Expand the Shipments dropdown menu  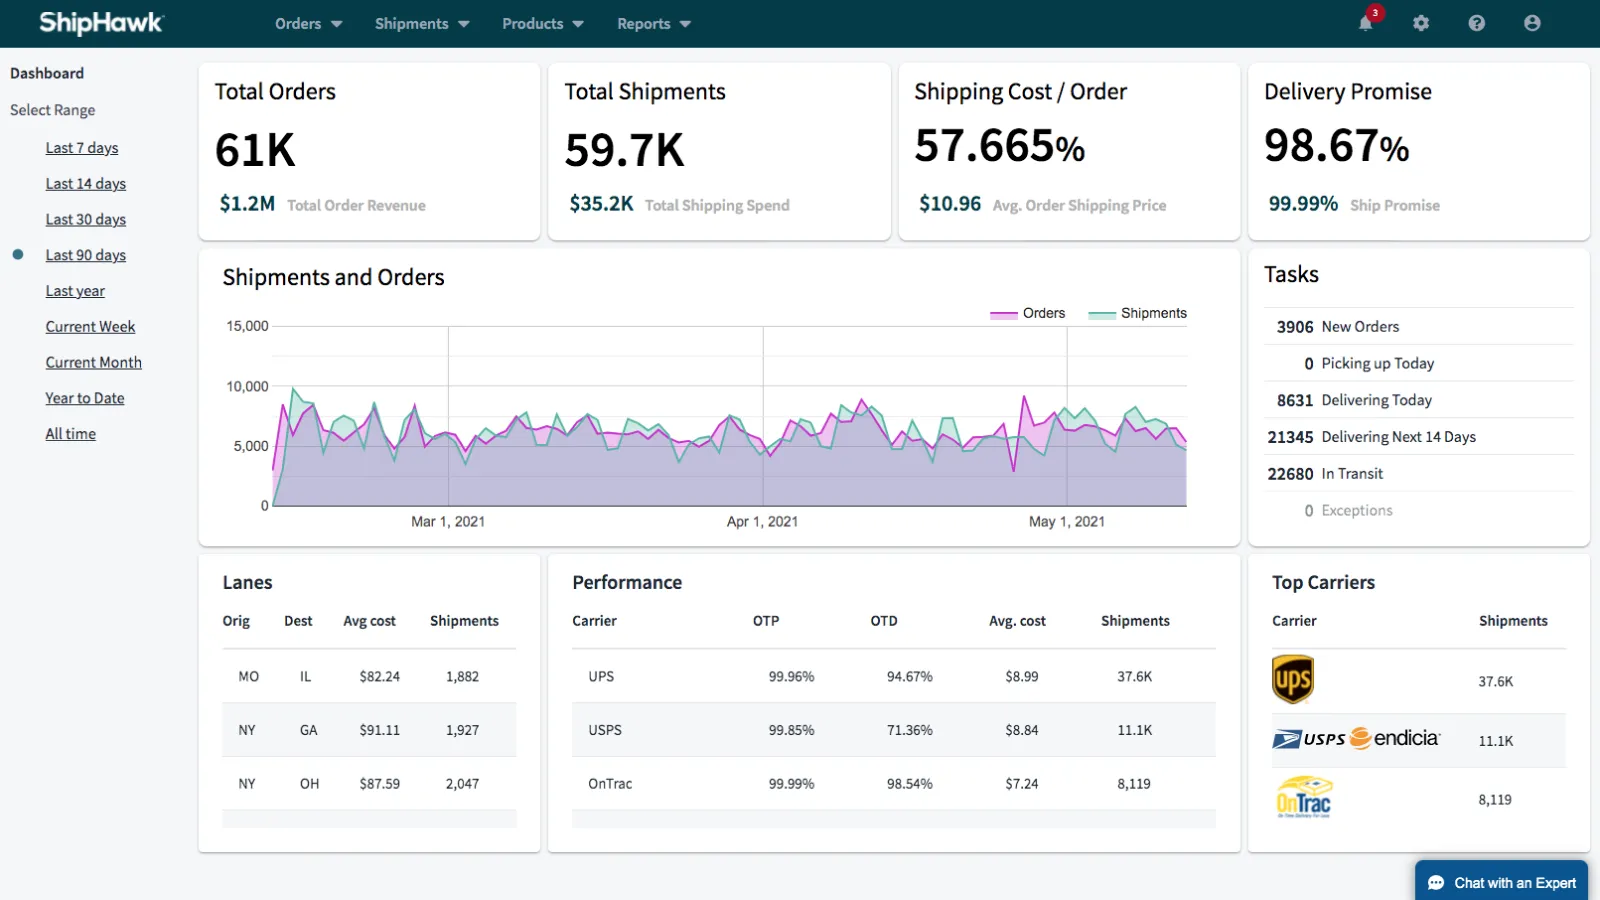pos(420,23)
